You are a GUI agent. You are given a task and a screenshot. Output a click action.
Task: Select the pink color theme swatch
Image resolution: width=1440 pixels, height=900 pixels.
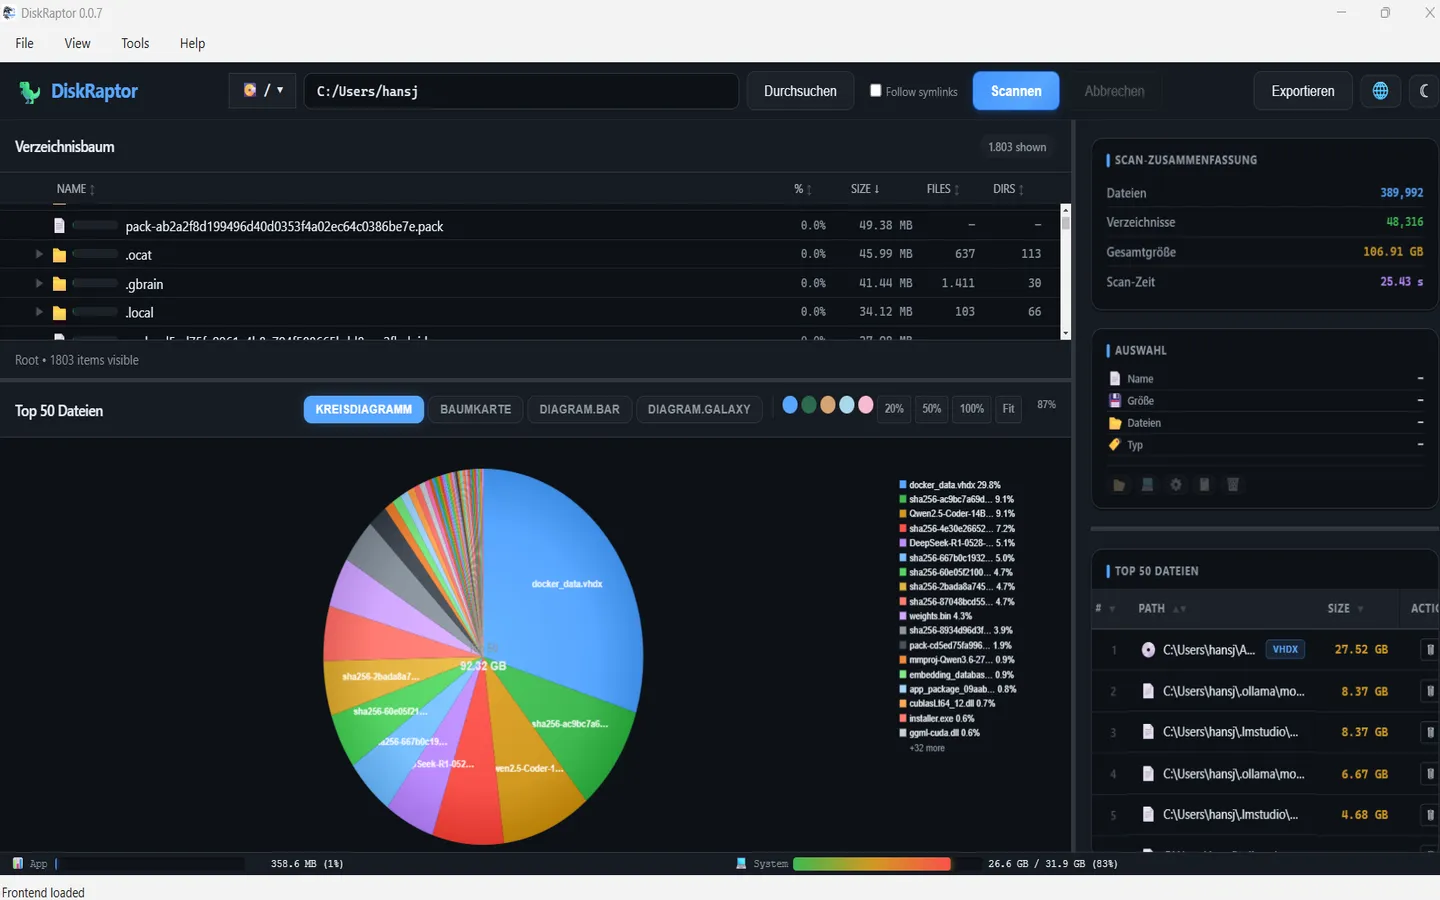(x=866, y=405)
